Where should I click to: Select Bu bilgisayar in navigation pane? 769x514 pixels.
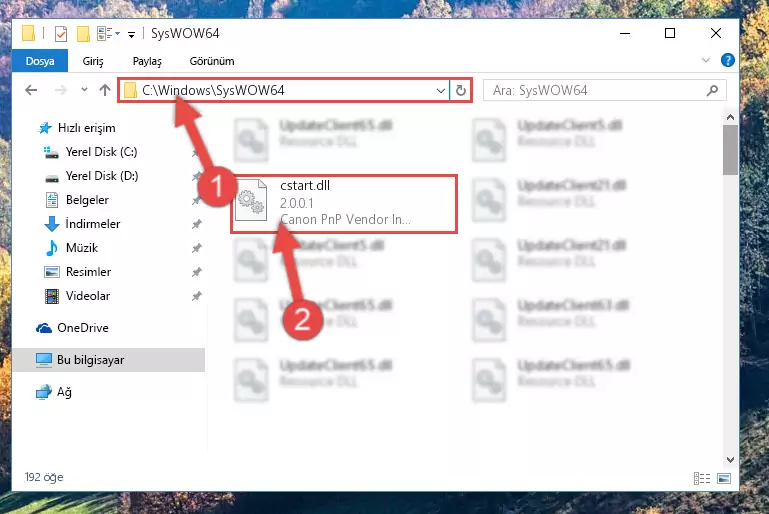(108, 360)
